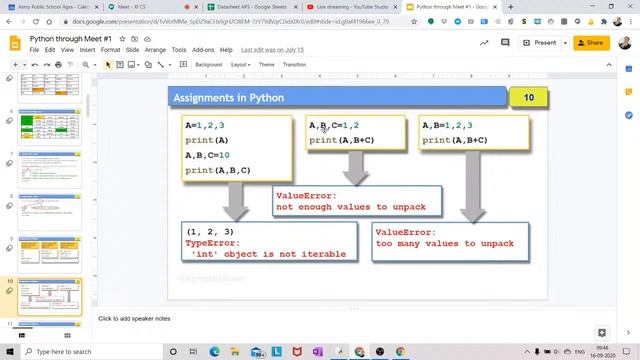This screenshot has height=360, width=640.
Task: Open Google account profile picture
Action: [624, 43]
